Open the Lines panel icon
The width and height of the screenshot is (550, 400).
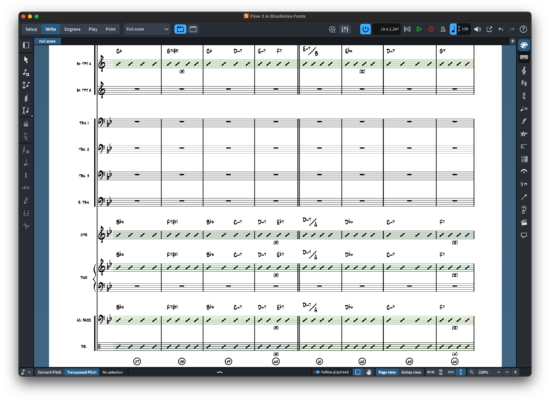click(524, 197)
